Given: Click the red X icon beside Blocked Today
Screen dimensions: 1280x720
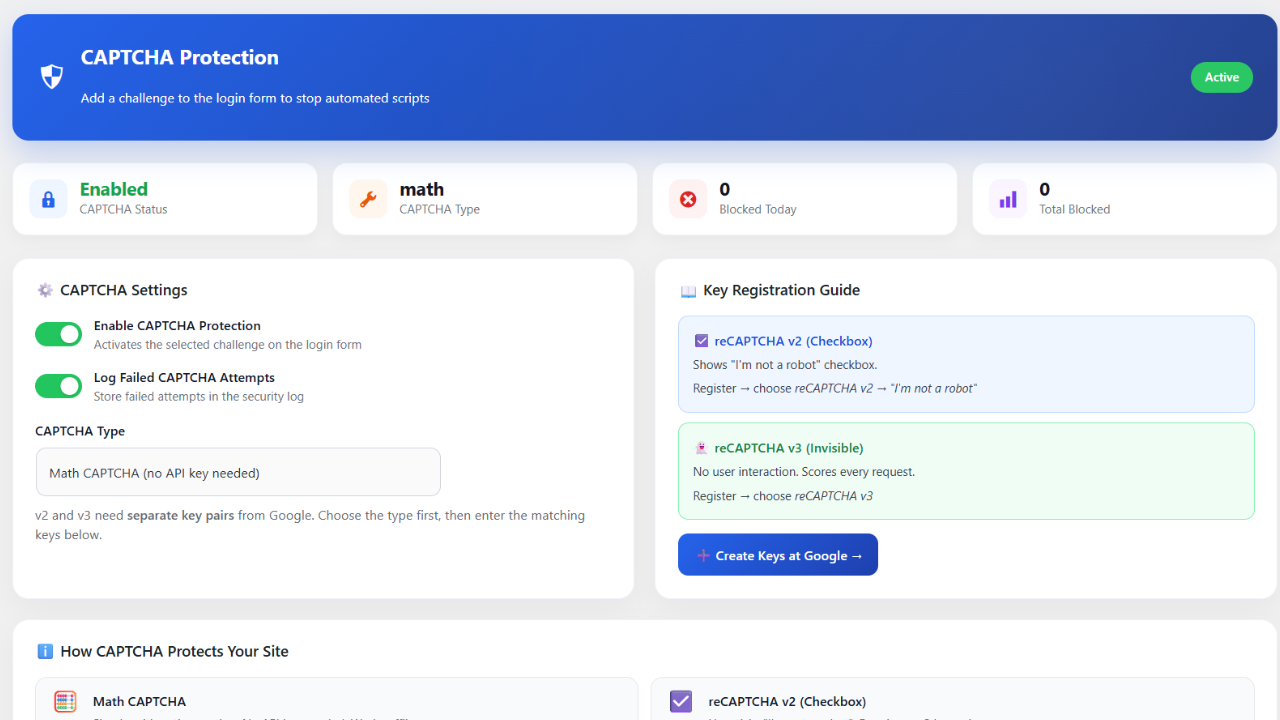Looking at the screenshot, I should (x=688, y=199).
